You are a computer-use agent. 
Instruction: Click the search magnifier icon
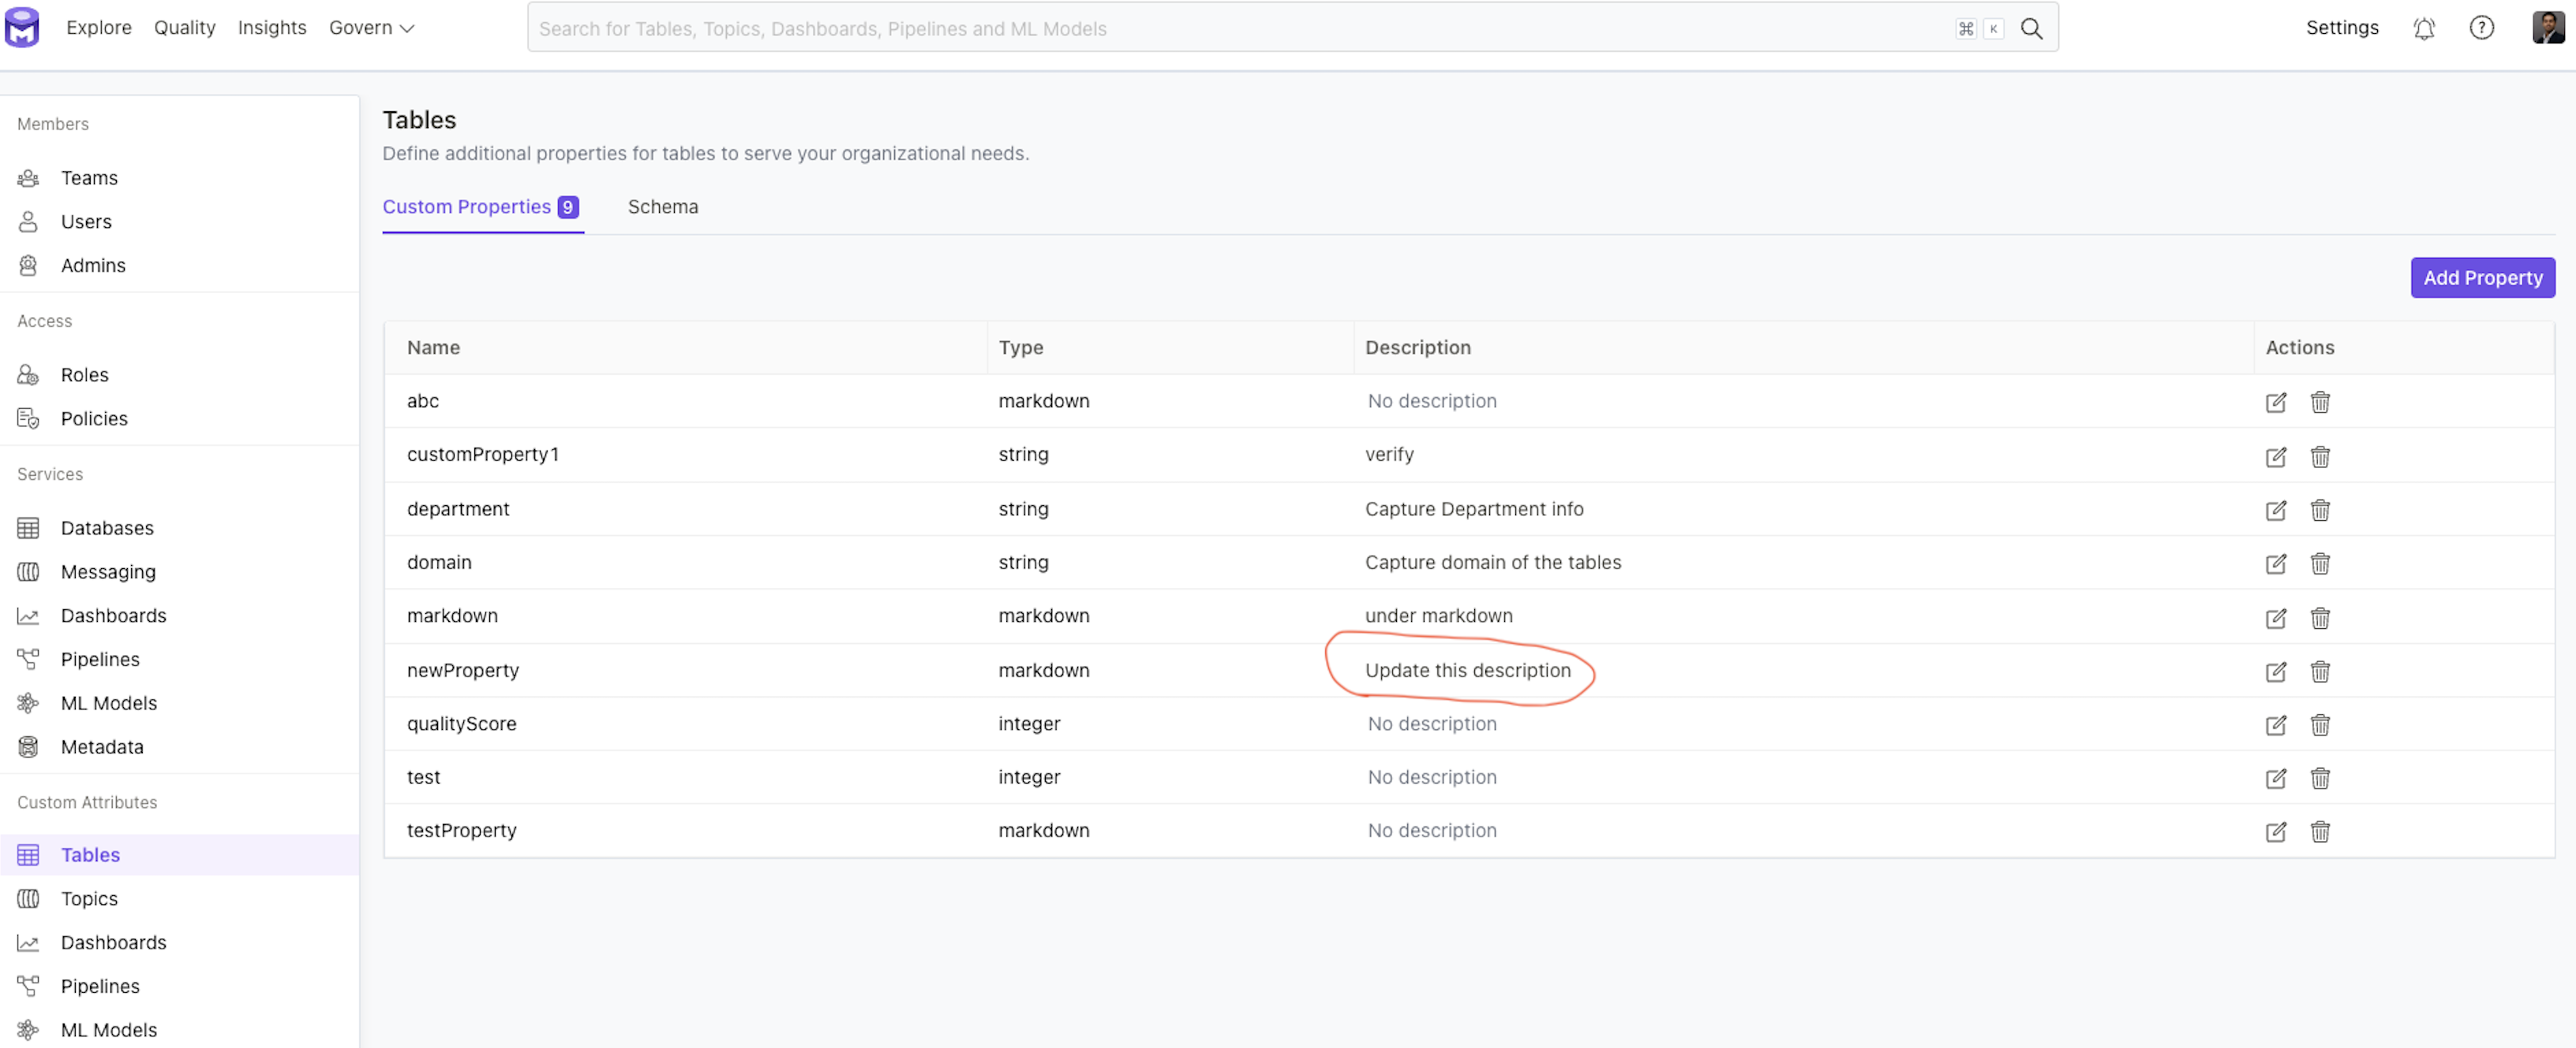(2031, 28)
